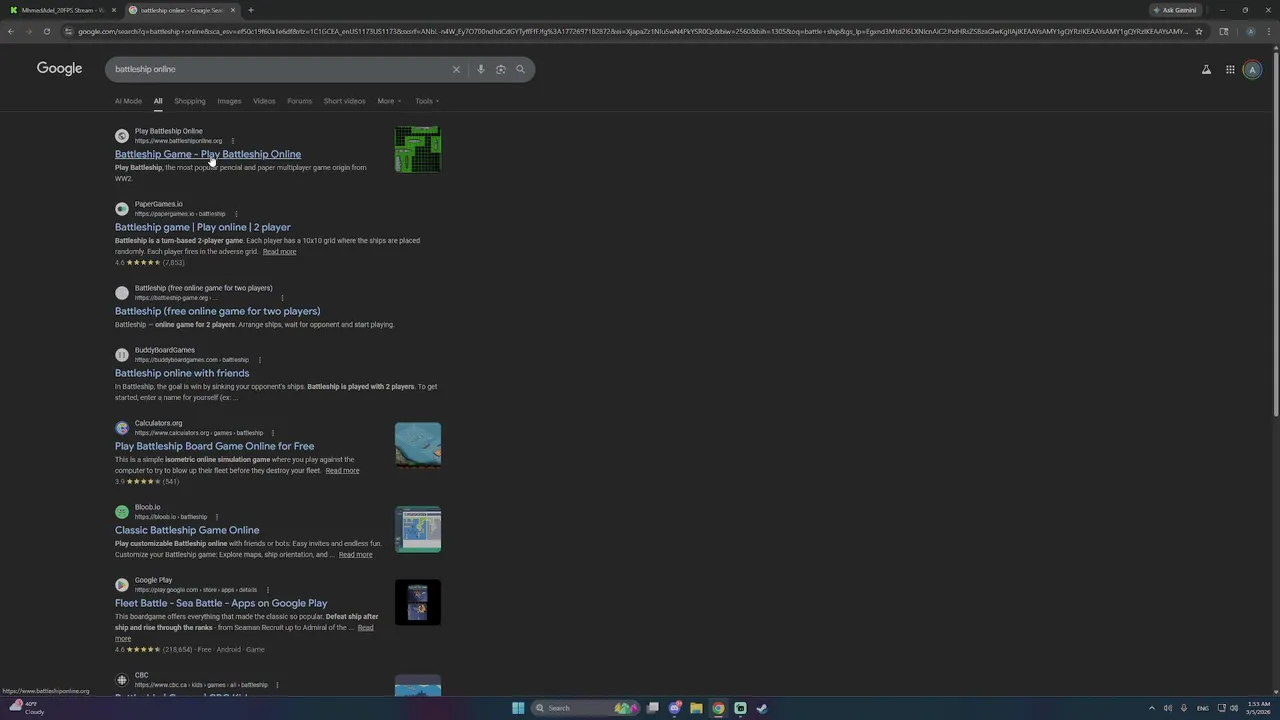Open the Windows Start menu
The image size is (1280, 720).
518,708
